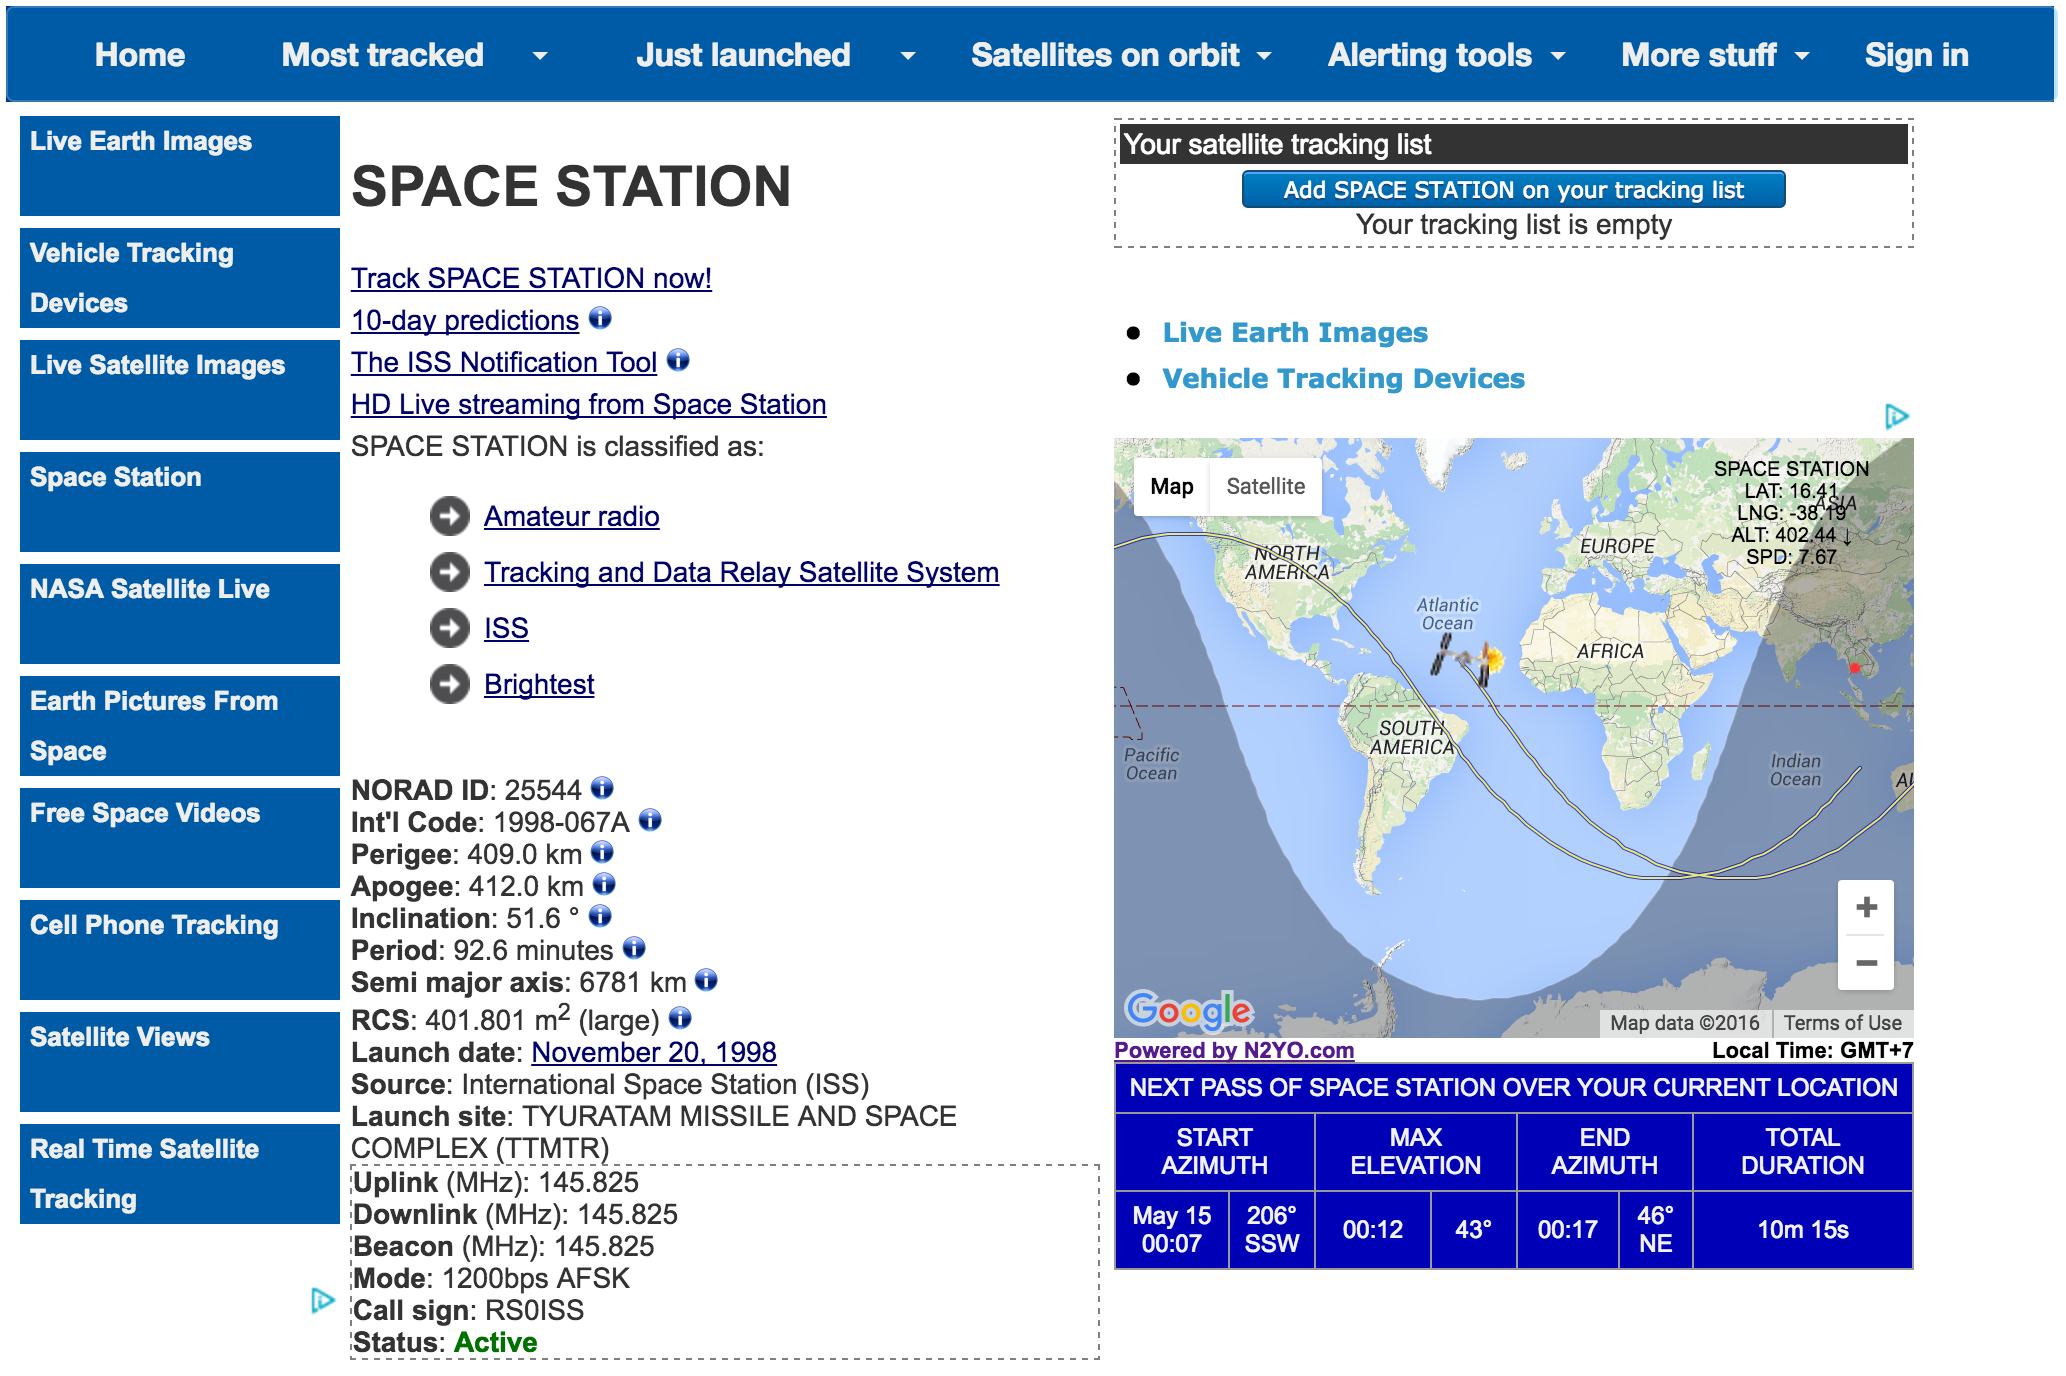Open Amateur radio category link
Viewport: 2066px width, 1376px height.
(572, 516)
